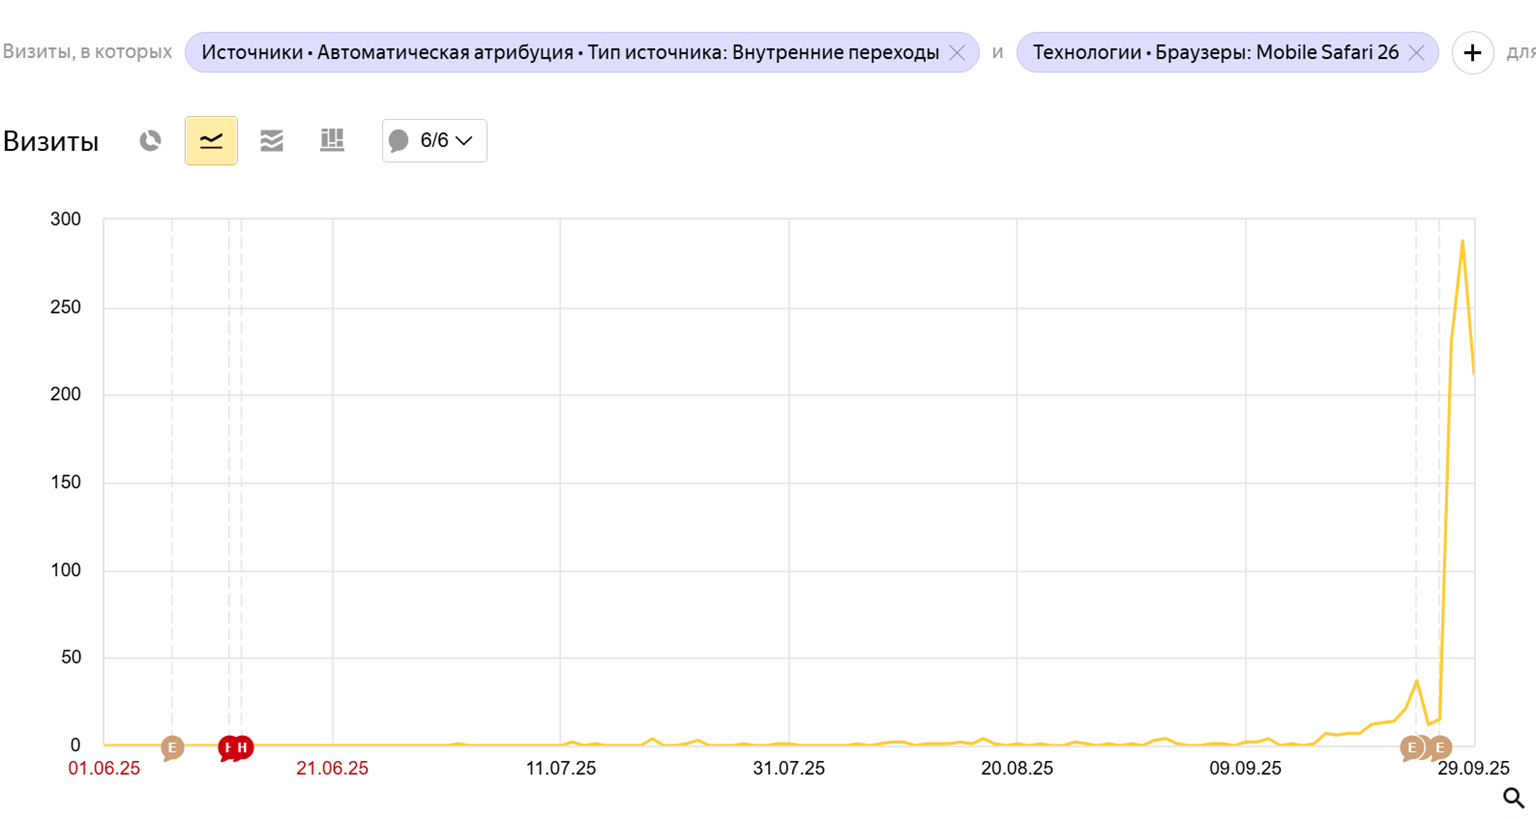Click the 21.06.25 date axis label
This screenshot has width=1536, height=819.
(332, 769)
